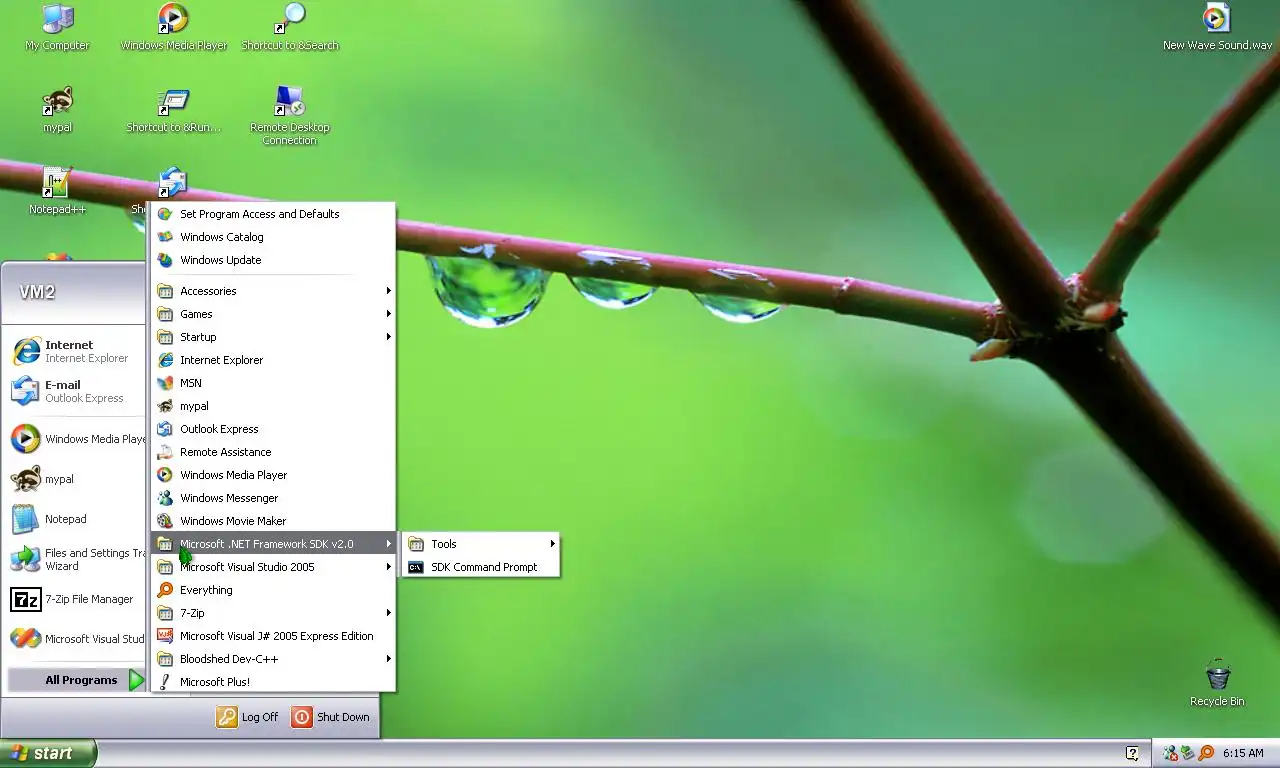Select the Microsoft Plus! menu entry

(x=273, y=682)
